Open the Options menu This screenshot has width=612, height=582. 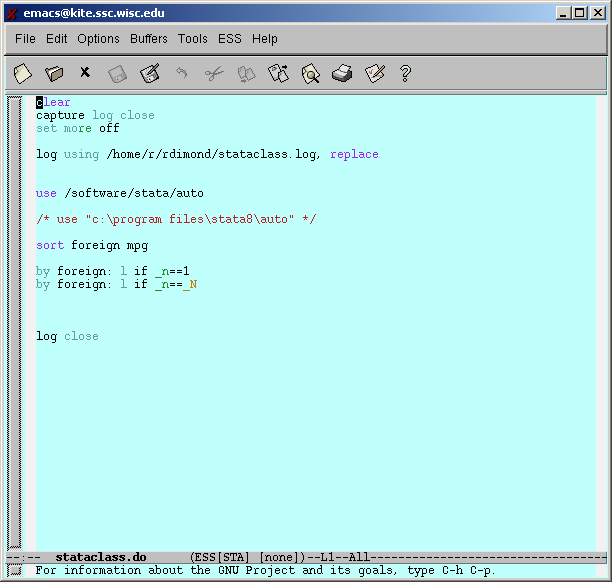pyautogui.click(x=98, y=39)
